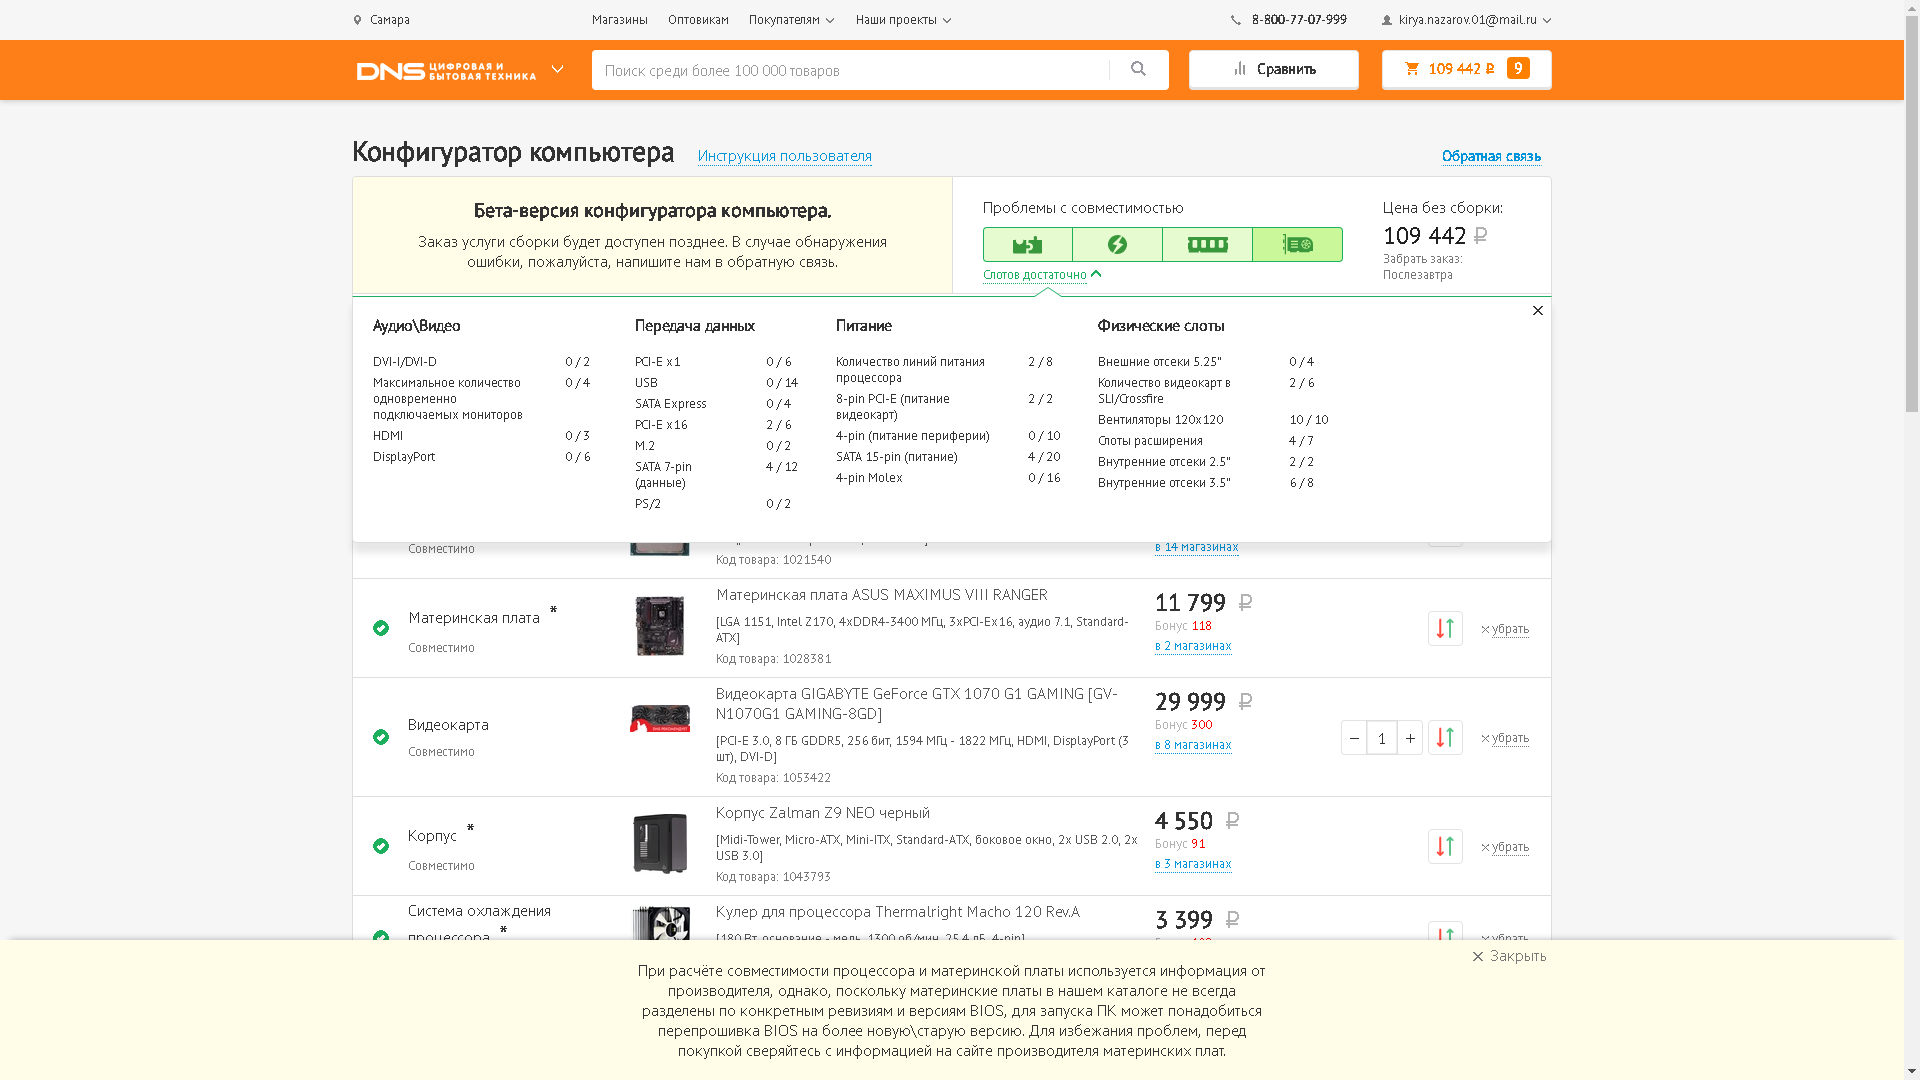Open the Инструкция пользователя link
This screenshot has height=1080, width=1920.
(x=784, y=157)
